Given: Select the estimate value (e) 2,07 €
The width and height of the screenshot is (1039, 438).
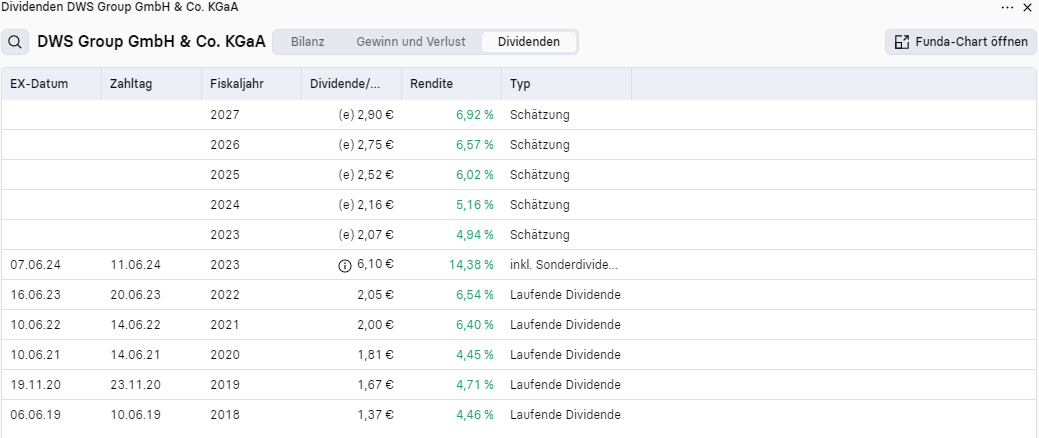Looking at the screenshot, I should pyautogui.click(x=366, y=235).
